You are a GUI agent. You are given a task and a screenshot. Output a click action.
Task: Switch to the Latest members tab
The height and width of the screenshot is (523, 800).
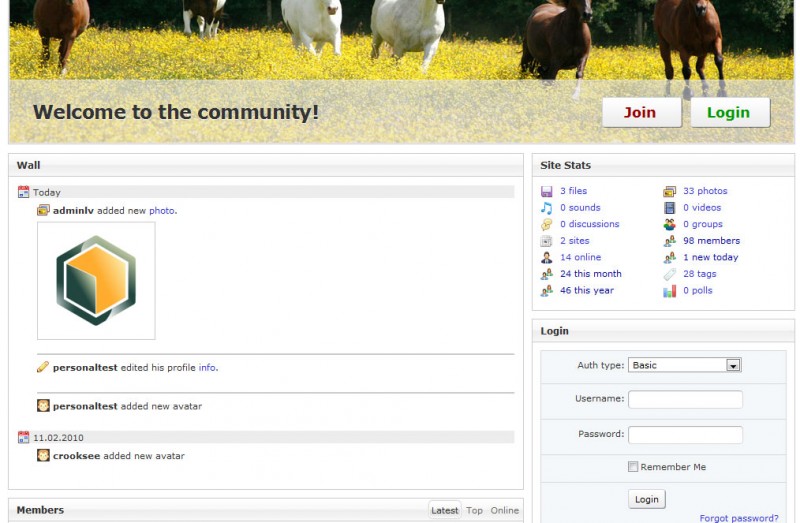coord(444,510)
